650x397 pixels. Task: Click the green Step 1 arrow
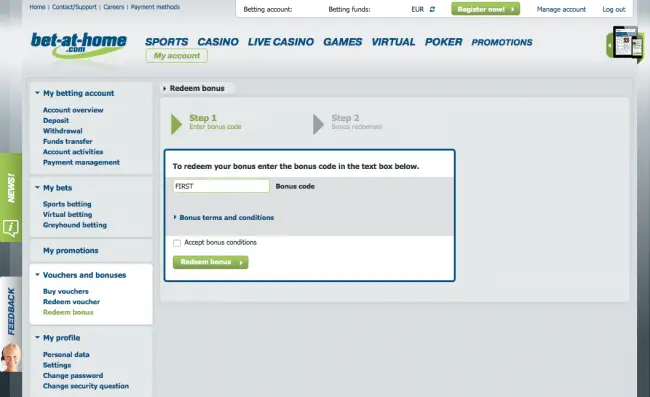click(177, 124)
